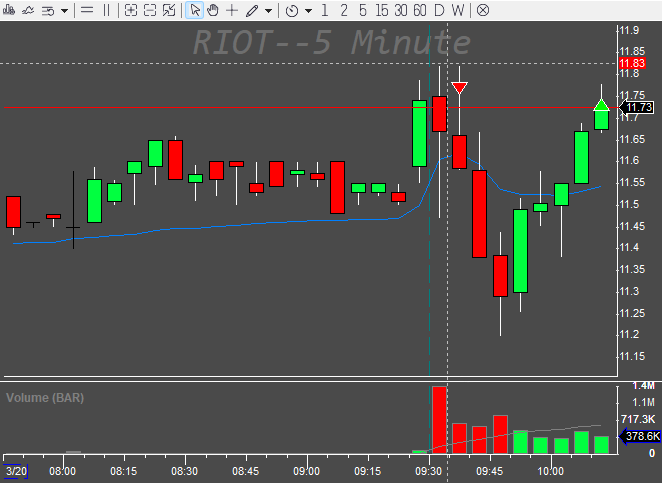Click the zoom in plus-box icon
The height and width of the screenshot is (483, 662).
pyautogui.click(x=131, y=10)
